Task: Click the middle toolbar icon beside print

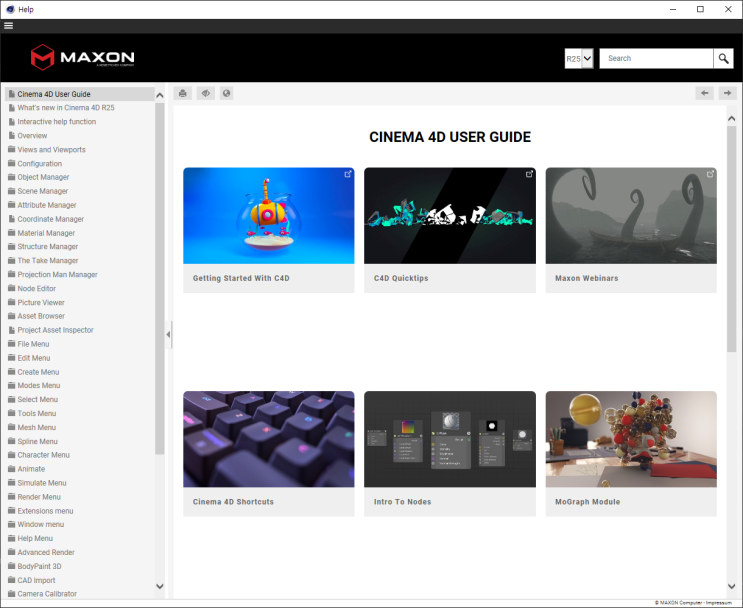Action: (205, 93)
